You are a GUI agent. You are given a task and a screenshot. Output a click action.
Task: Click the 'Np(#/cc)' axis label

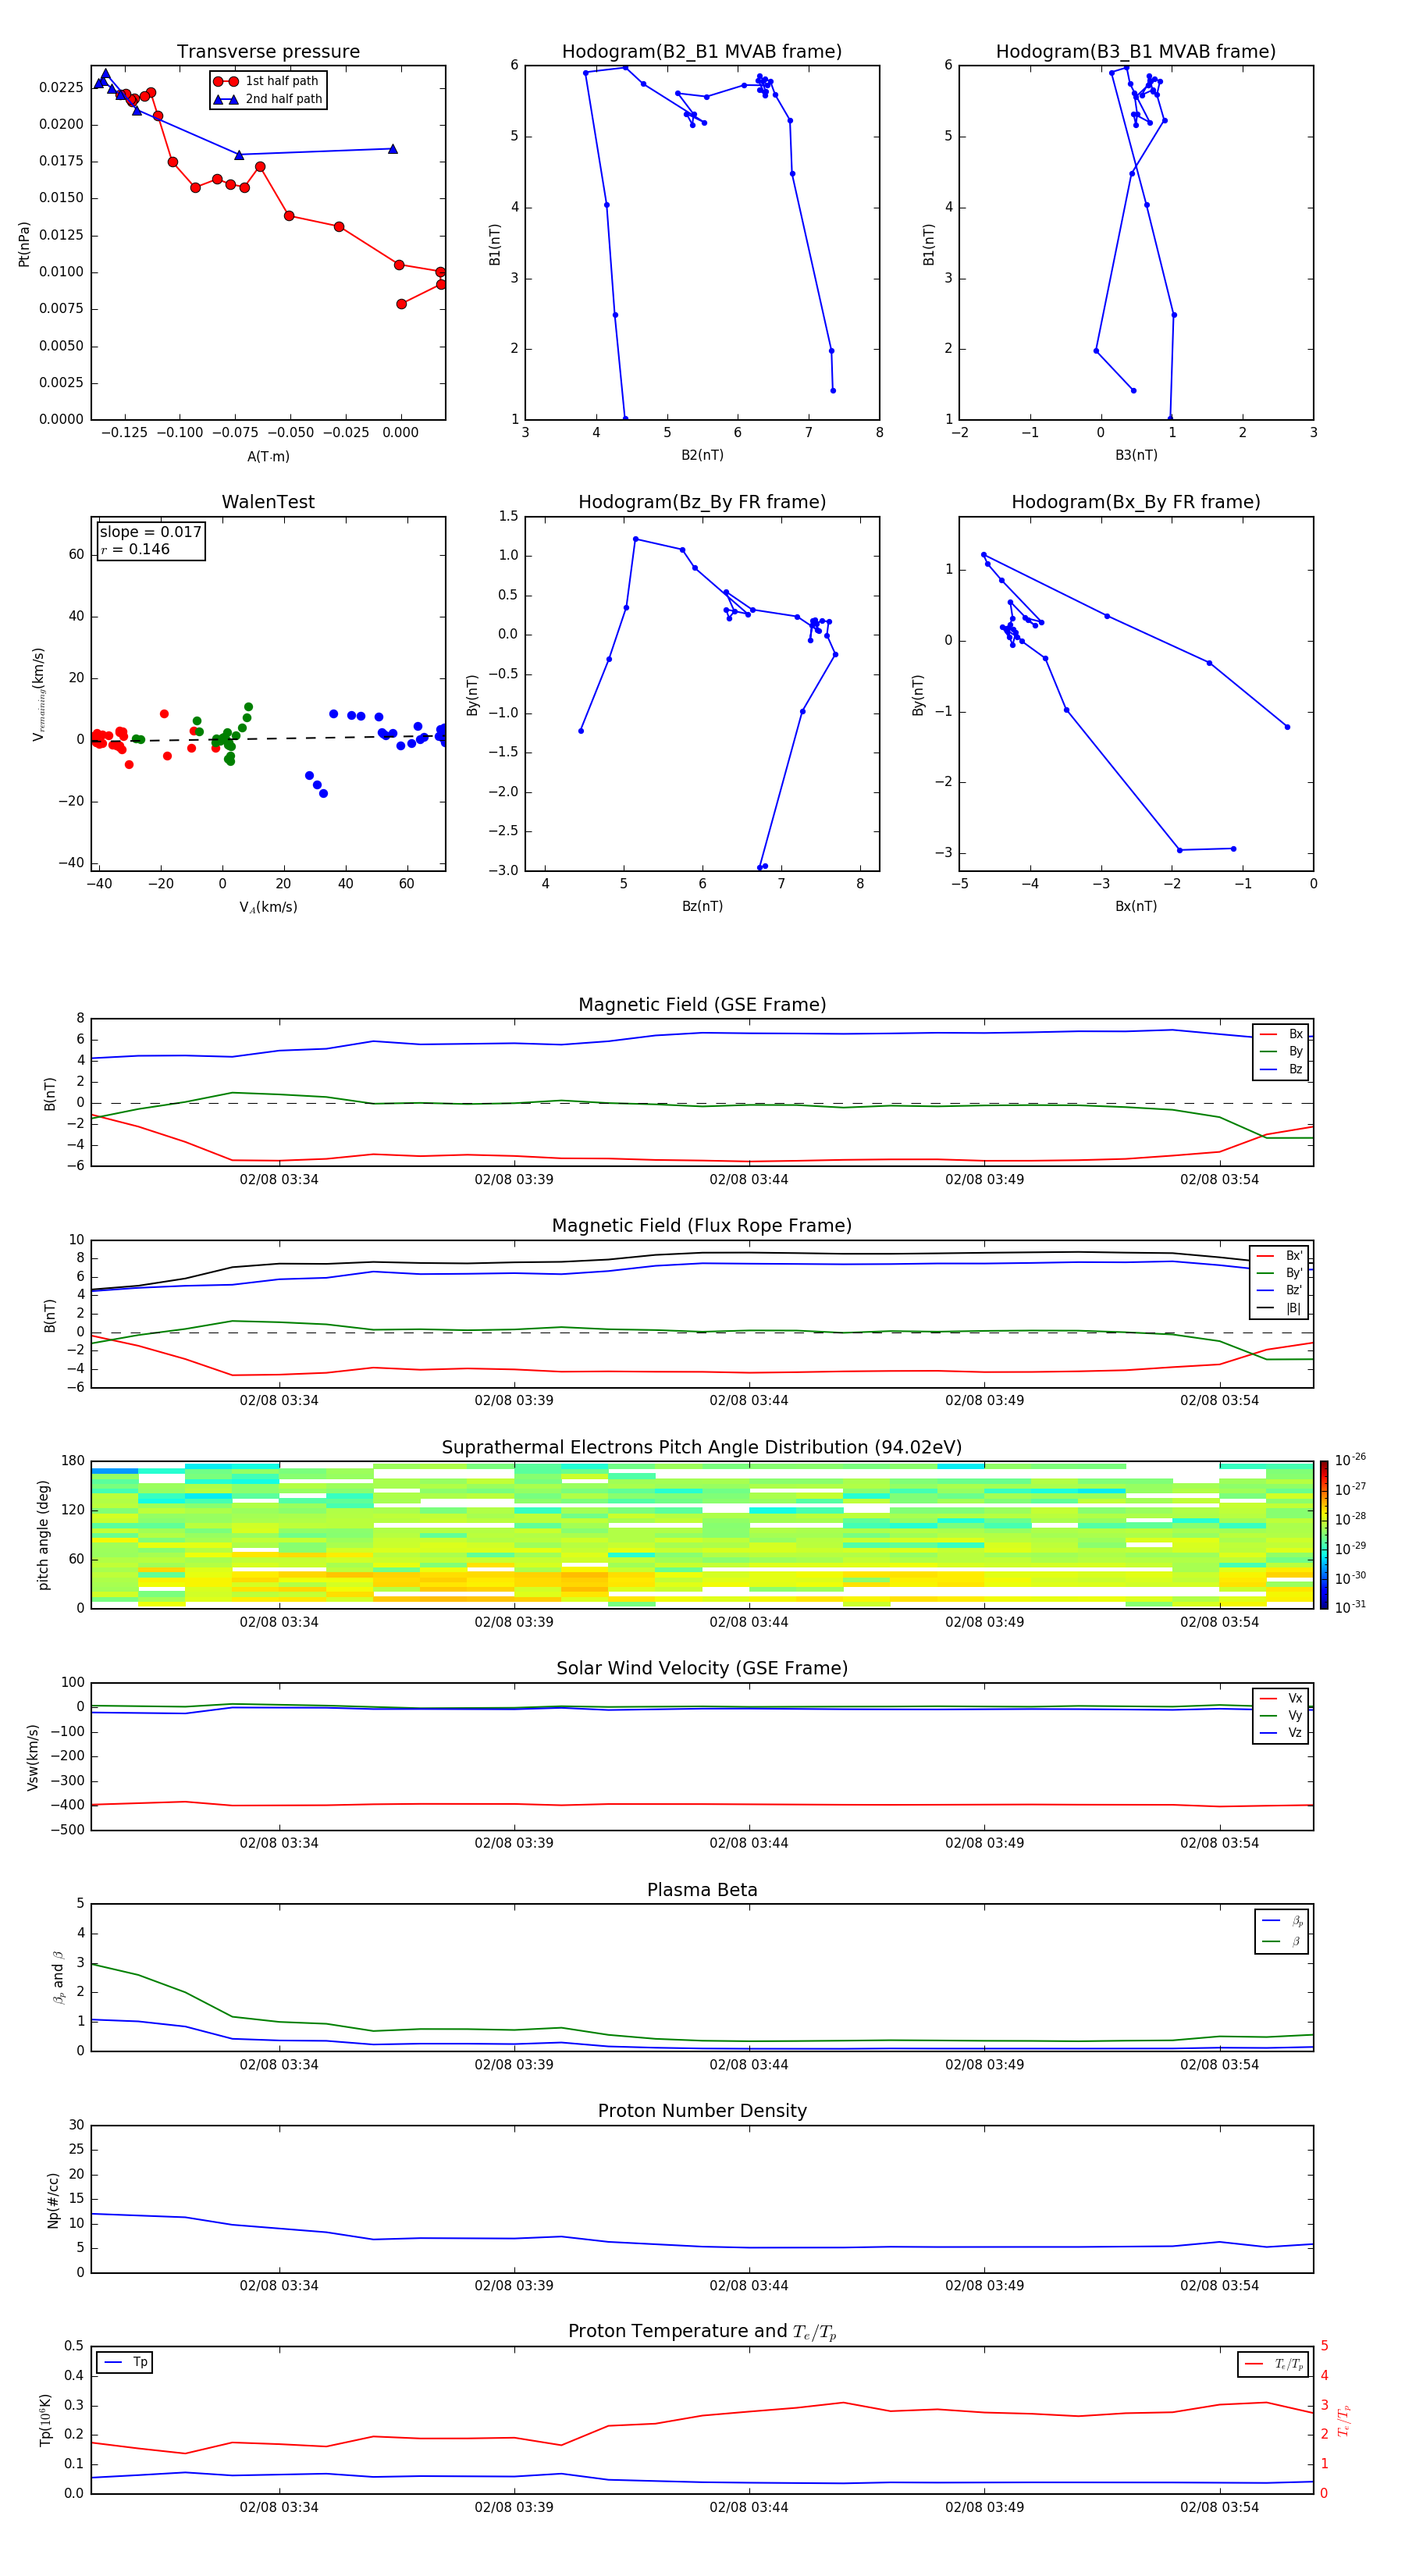53,2200
